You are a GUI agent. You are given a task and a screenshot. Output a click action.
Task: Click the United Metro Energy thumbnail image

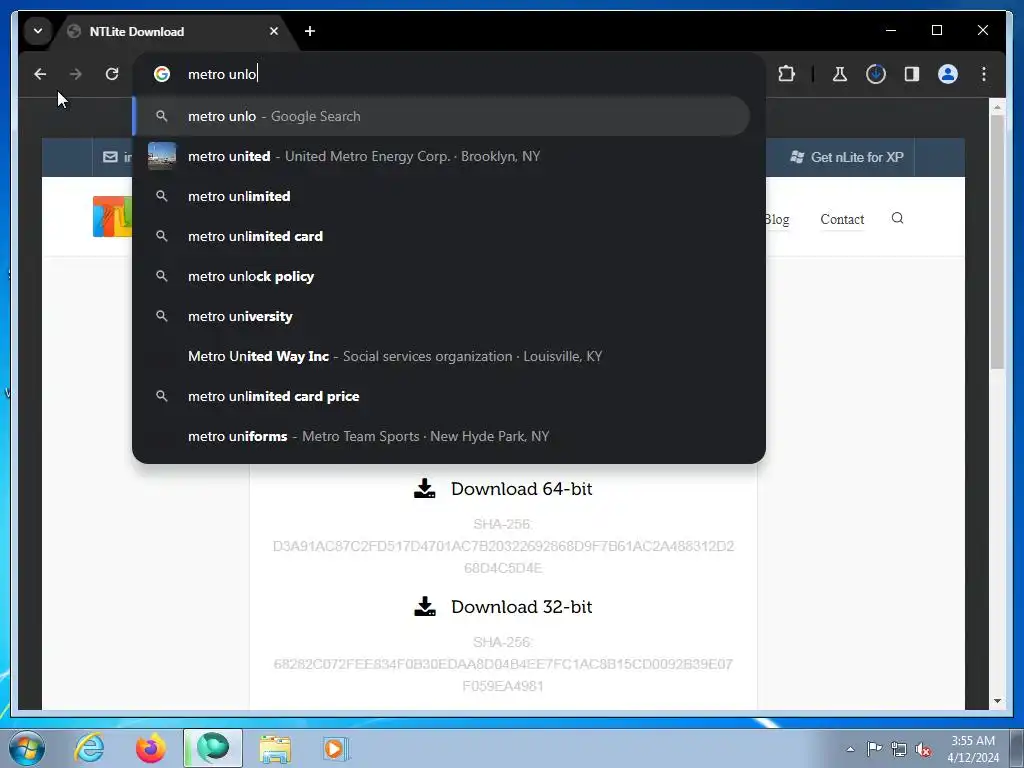(162, 156)
